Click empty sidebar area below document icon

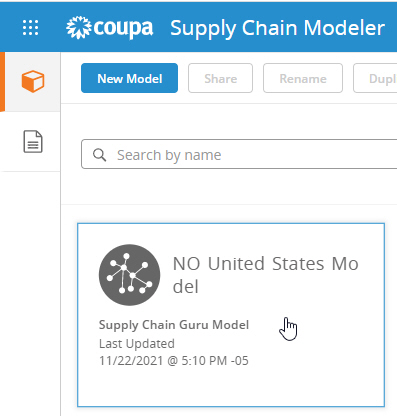[30, 293]
